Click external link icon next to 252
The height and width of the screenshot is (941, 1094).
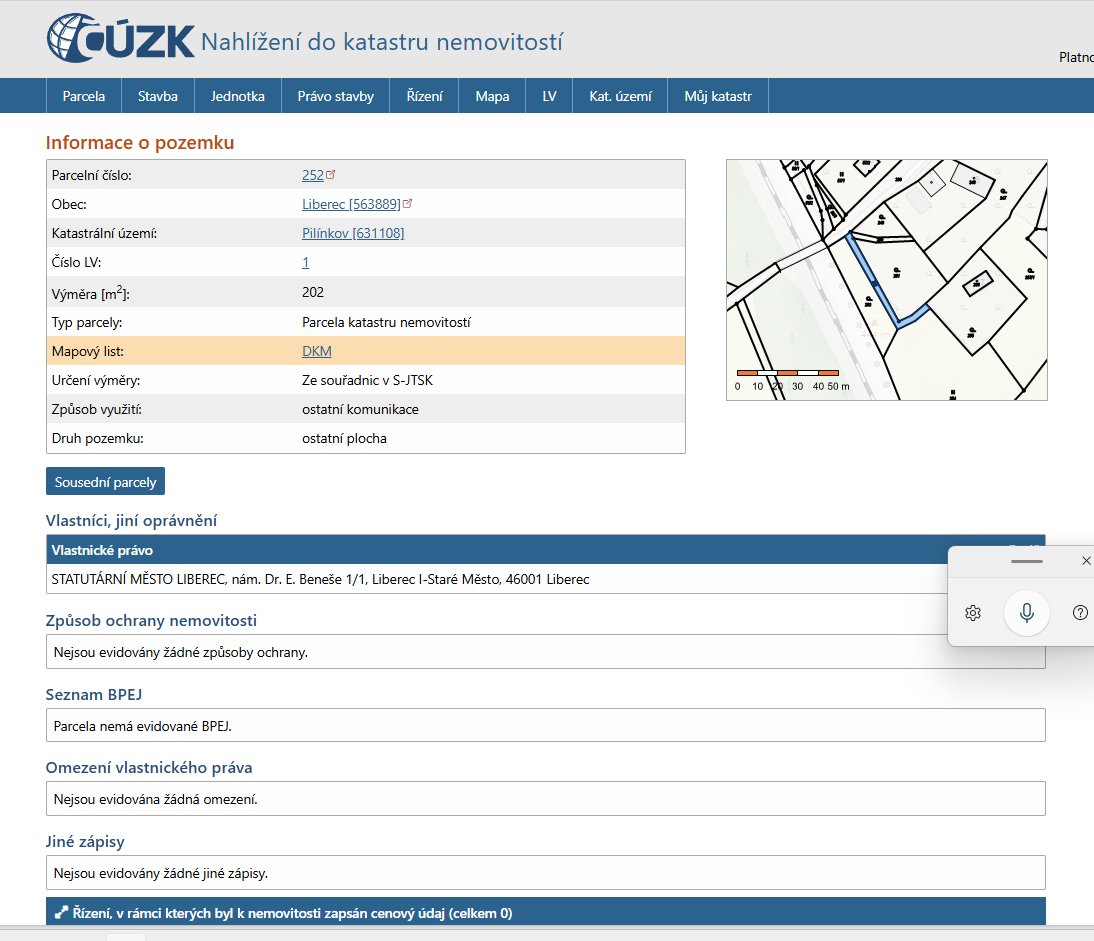point(331,175)
